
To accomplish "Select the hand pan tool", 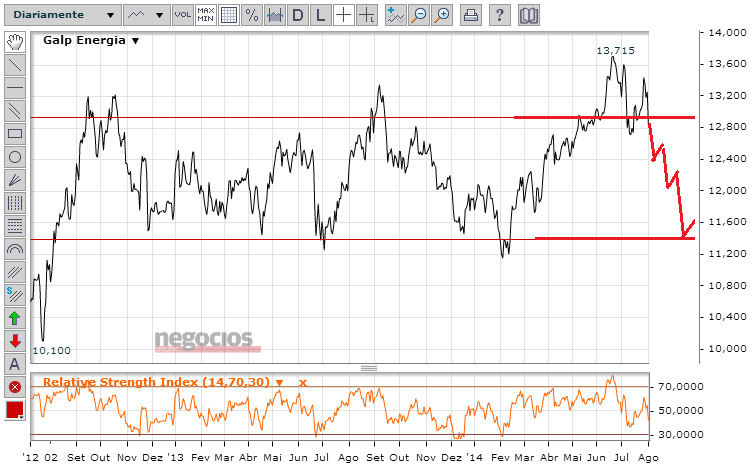I will pos(15,42).
